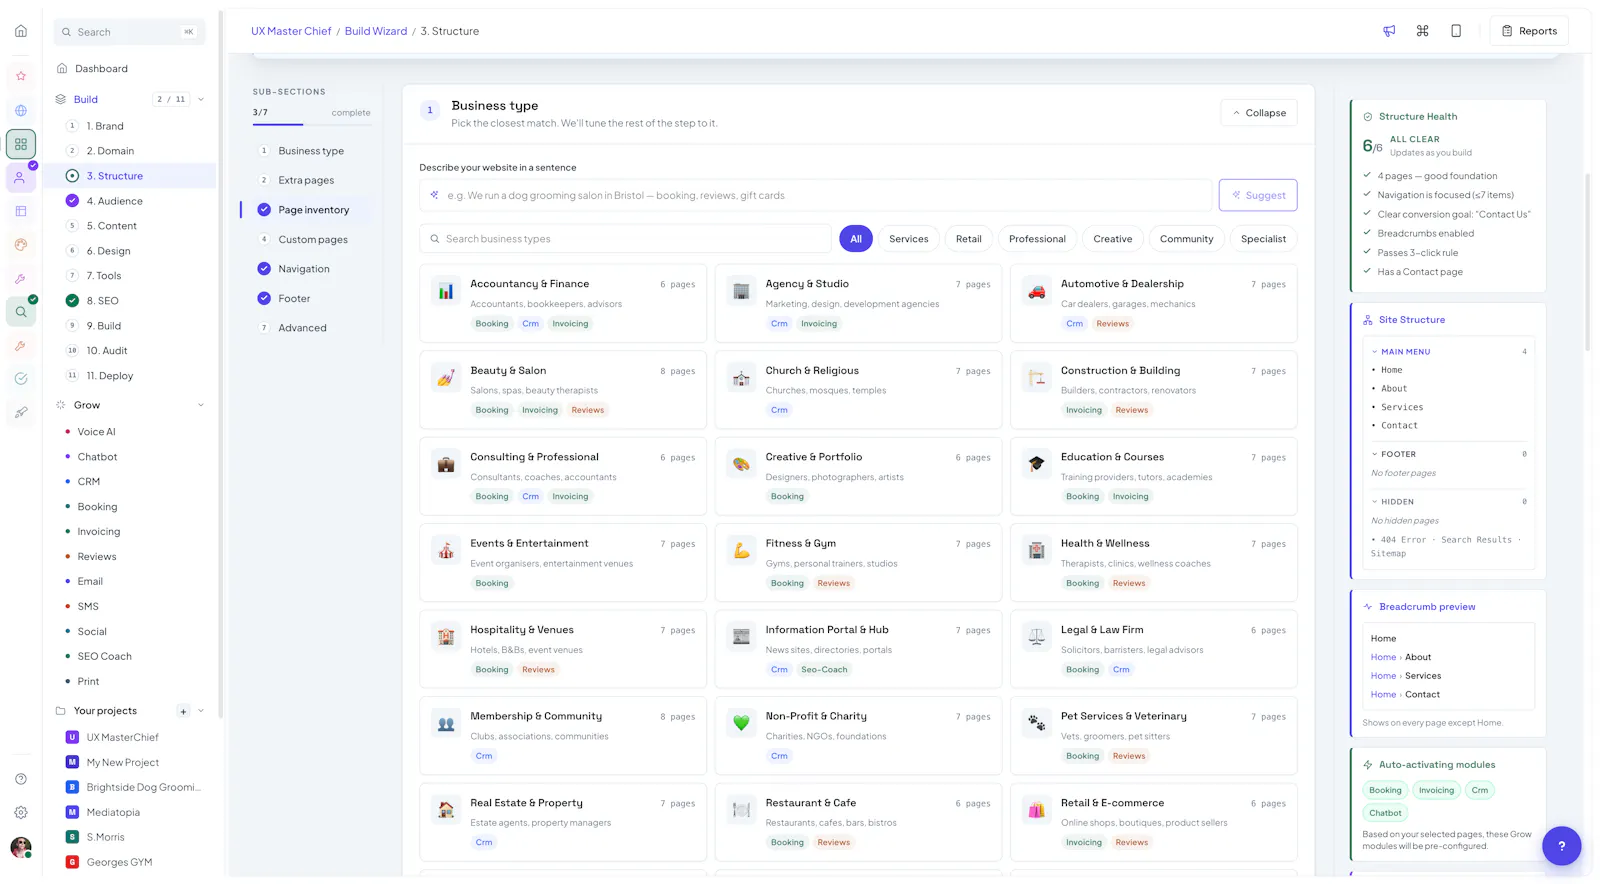Open the circled checkmark audit rail icon
The image size is (1600, 884).
tap(21, 379)
